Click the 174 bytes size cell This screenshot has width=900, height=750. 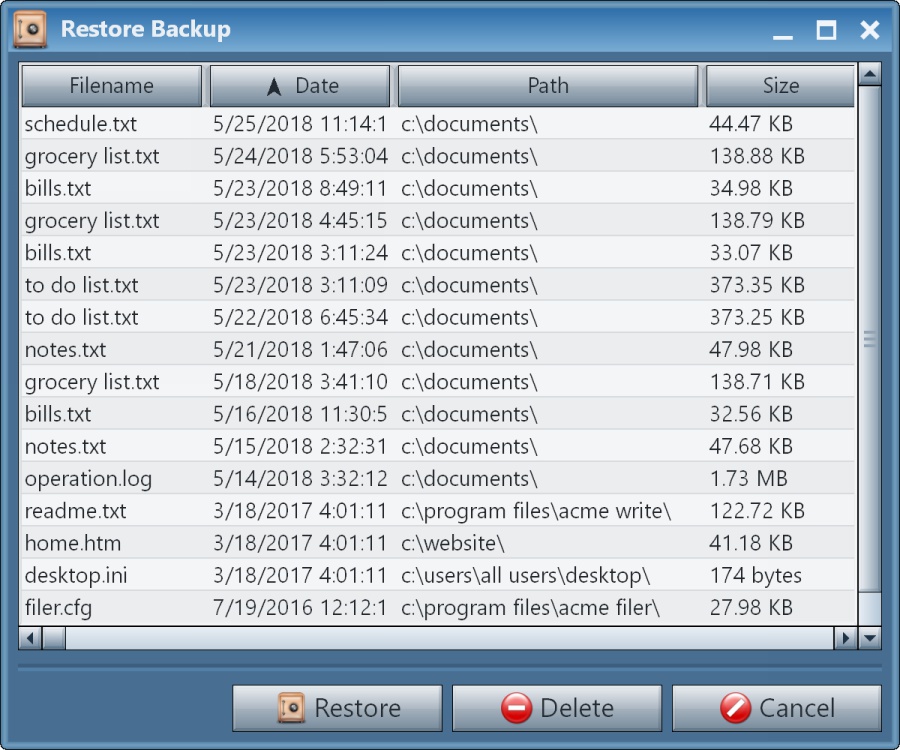[755, 576]
